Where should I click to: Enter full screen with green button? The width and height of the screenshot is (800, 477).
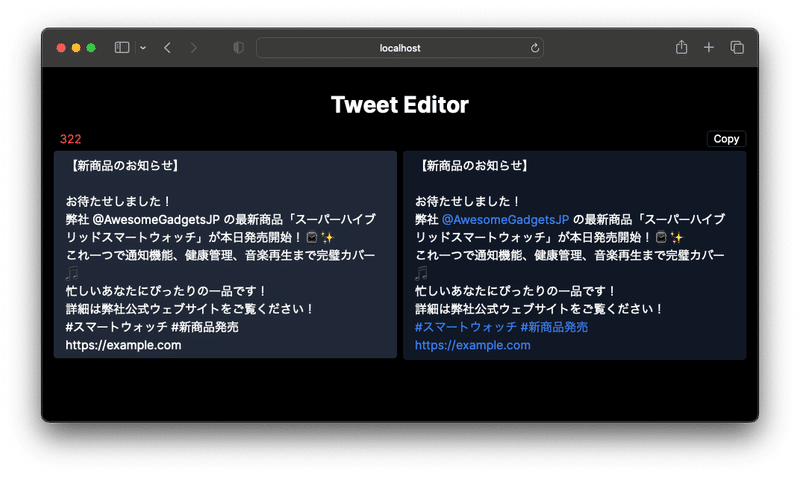coord(91,47)
